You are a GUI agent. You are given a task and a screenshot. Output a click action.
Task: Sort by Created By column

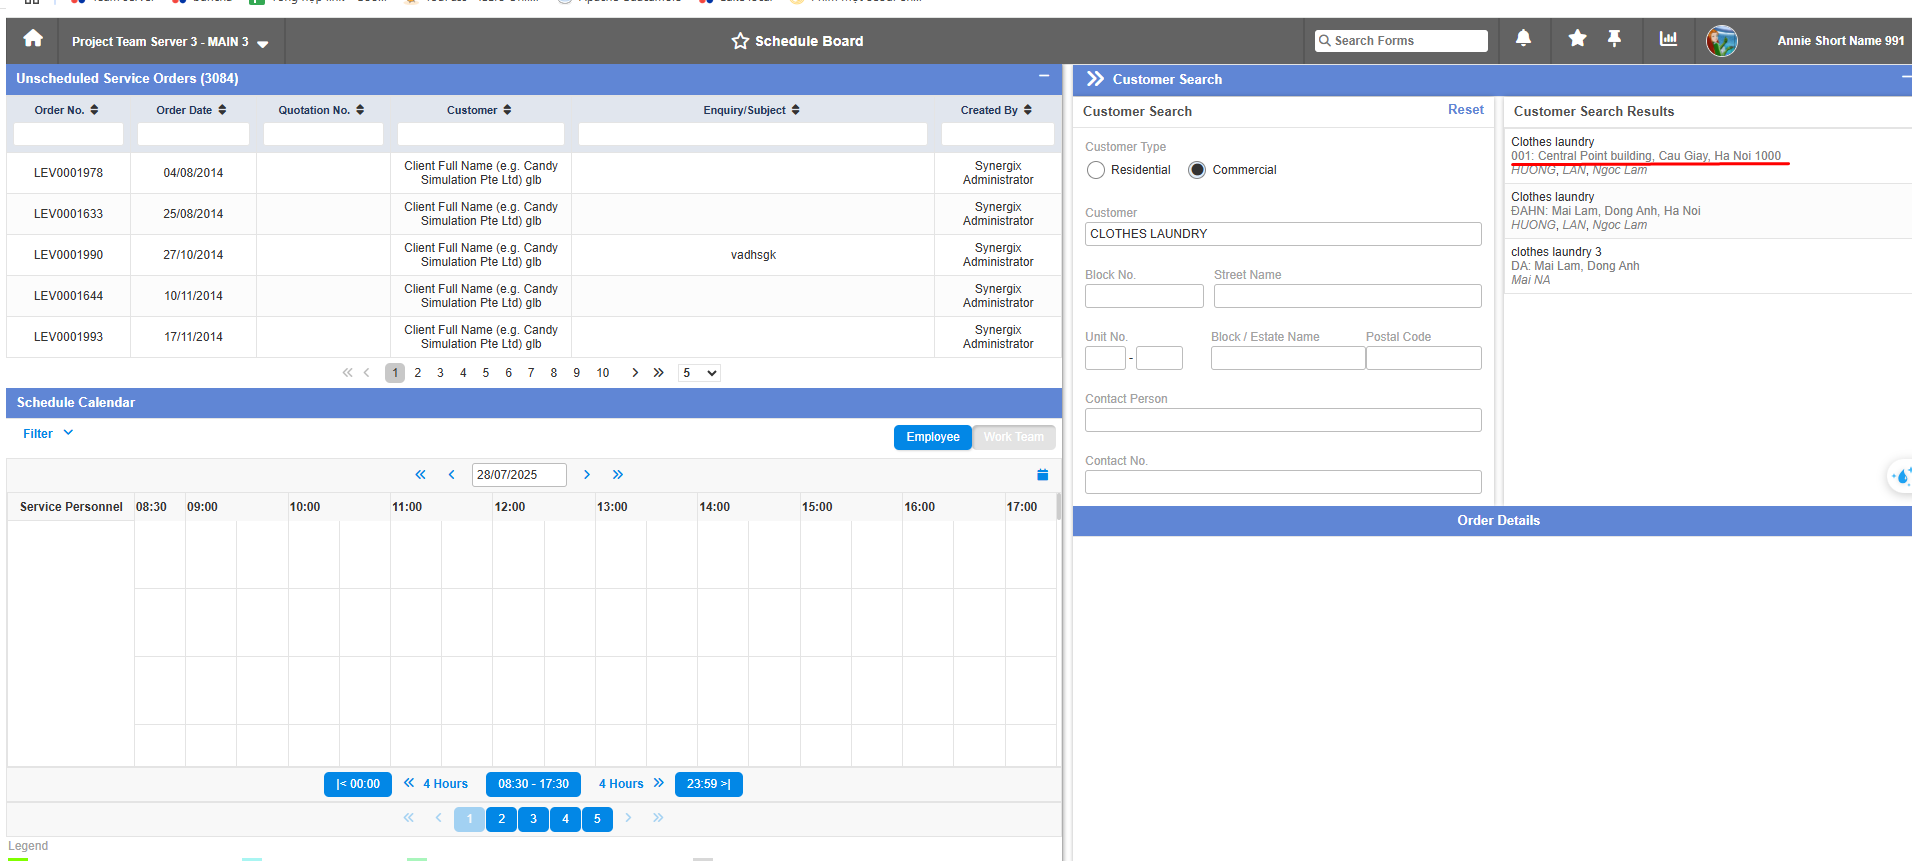1027,110
